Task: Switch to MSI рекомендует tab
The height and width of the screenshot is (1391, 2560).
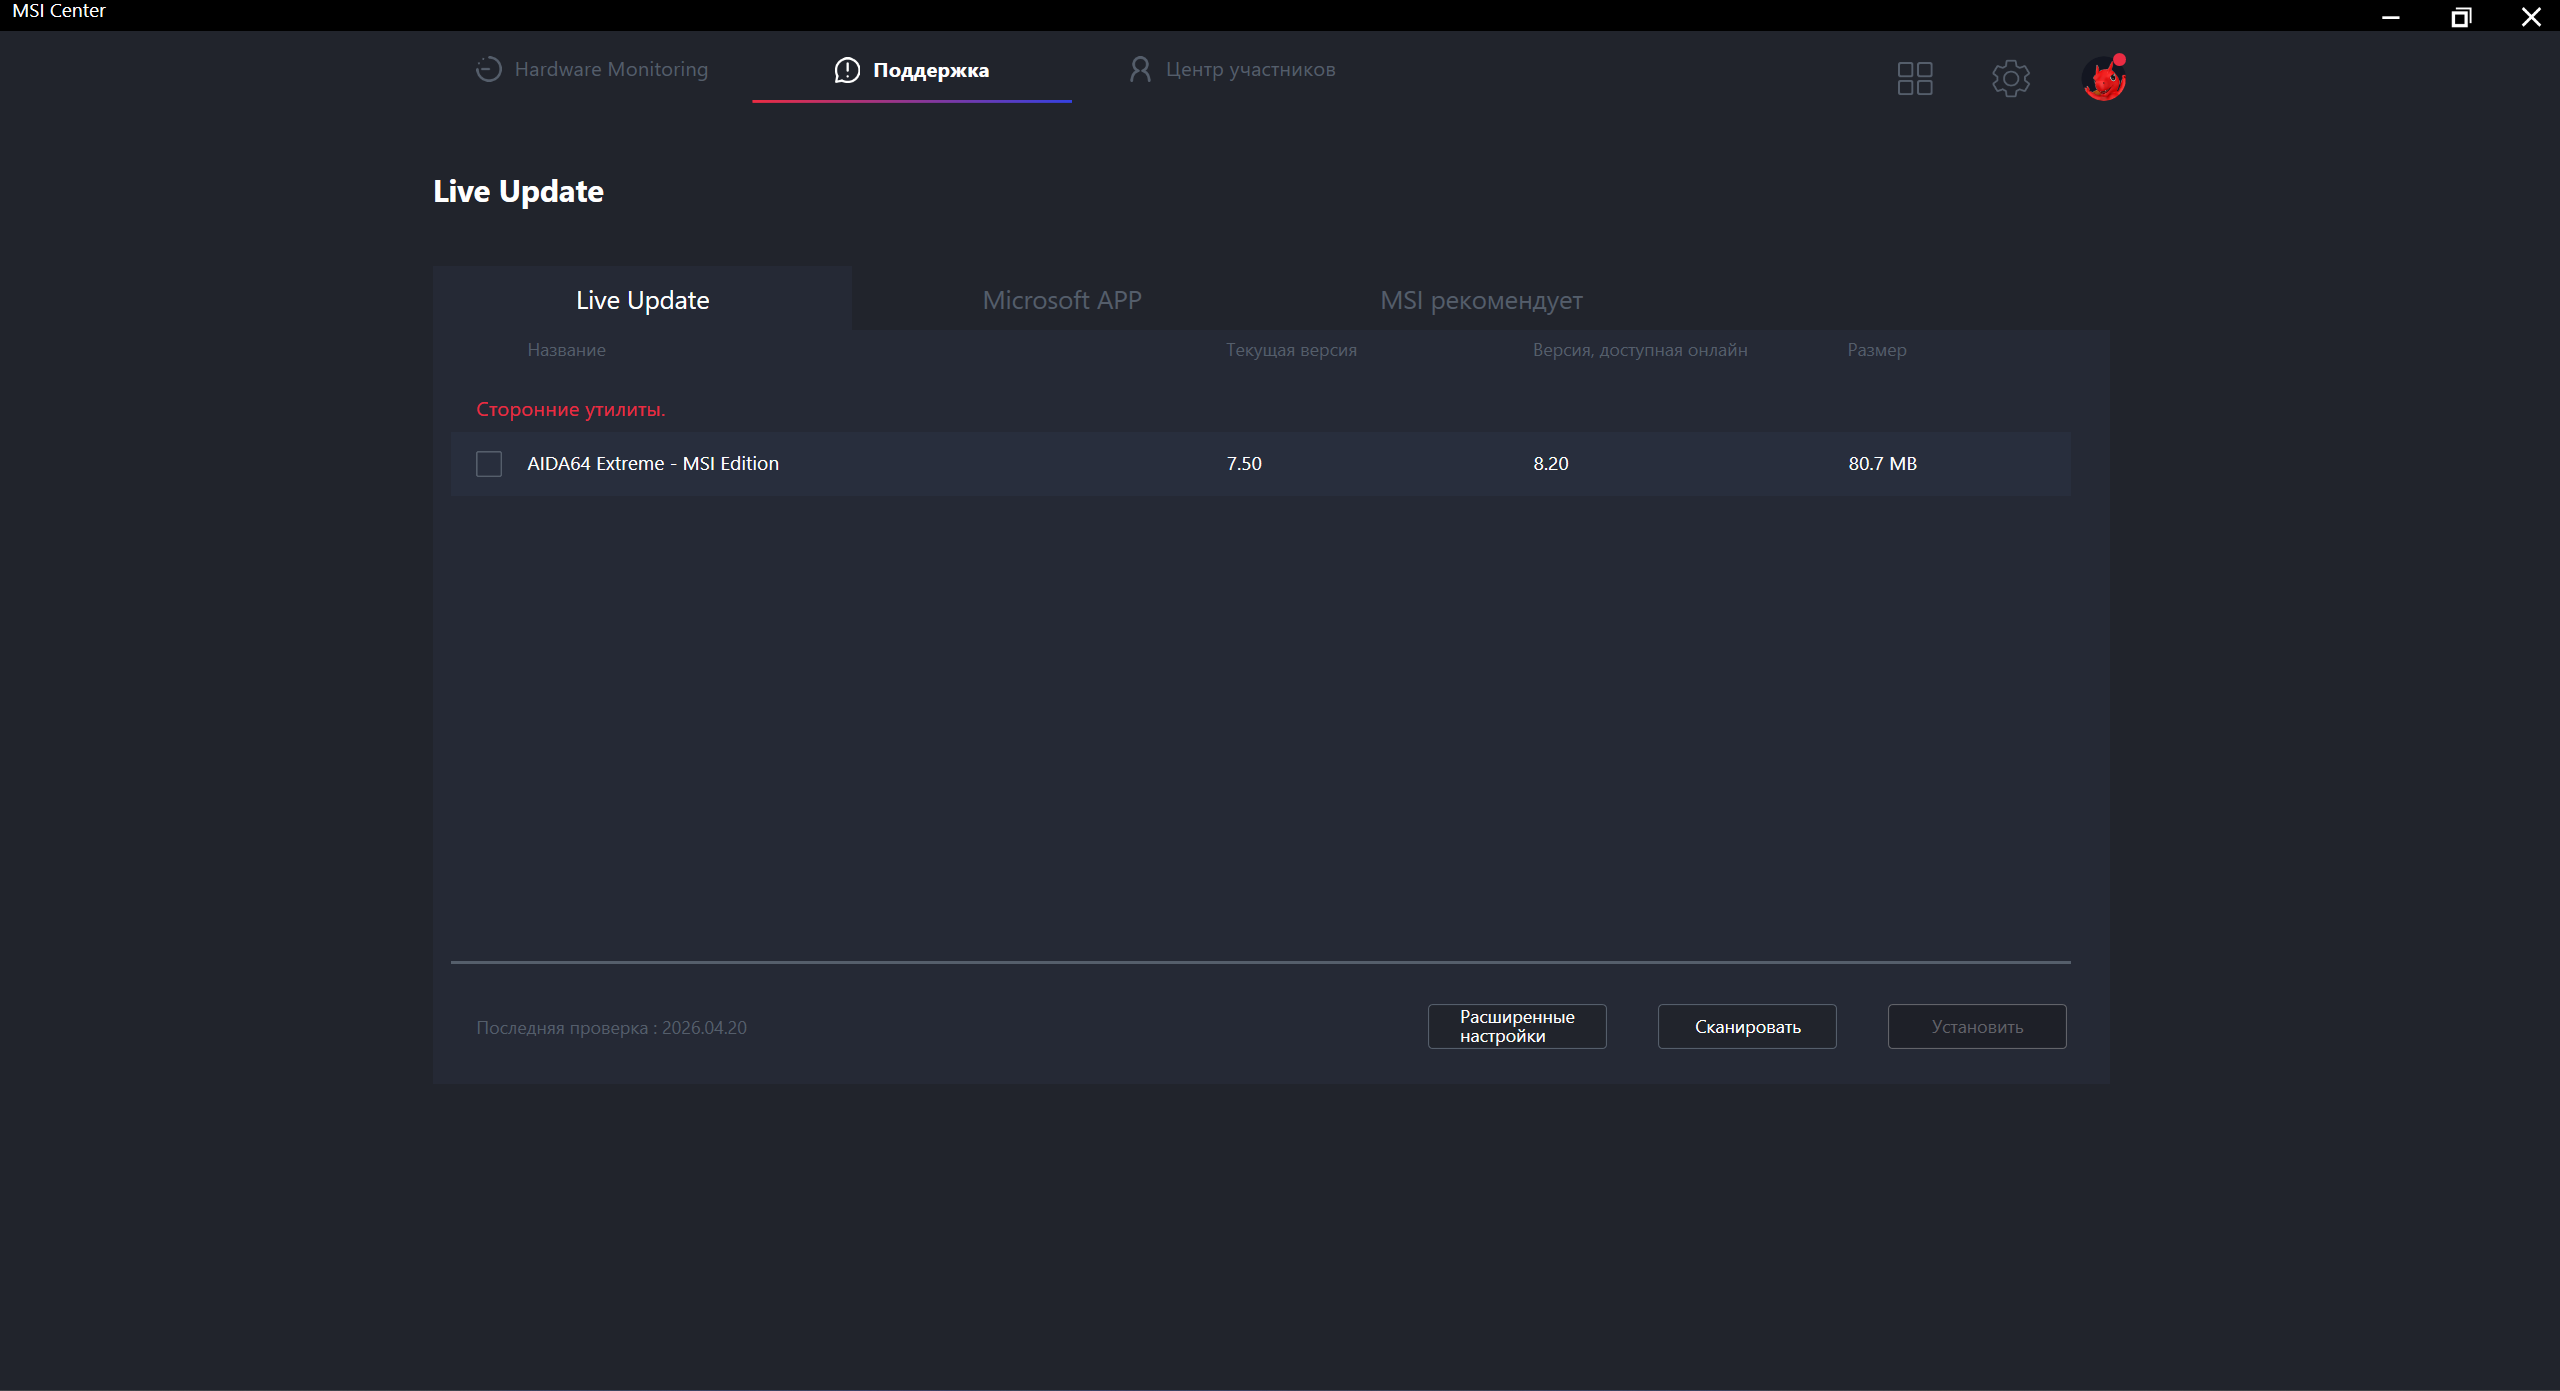Action: (1481, 300)
